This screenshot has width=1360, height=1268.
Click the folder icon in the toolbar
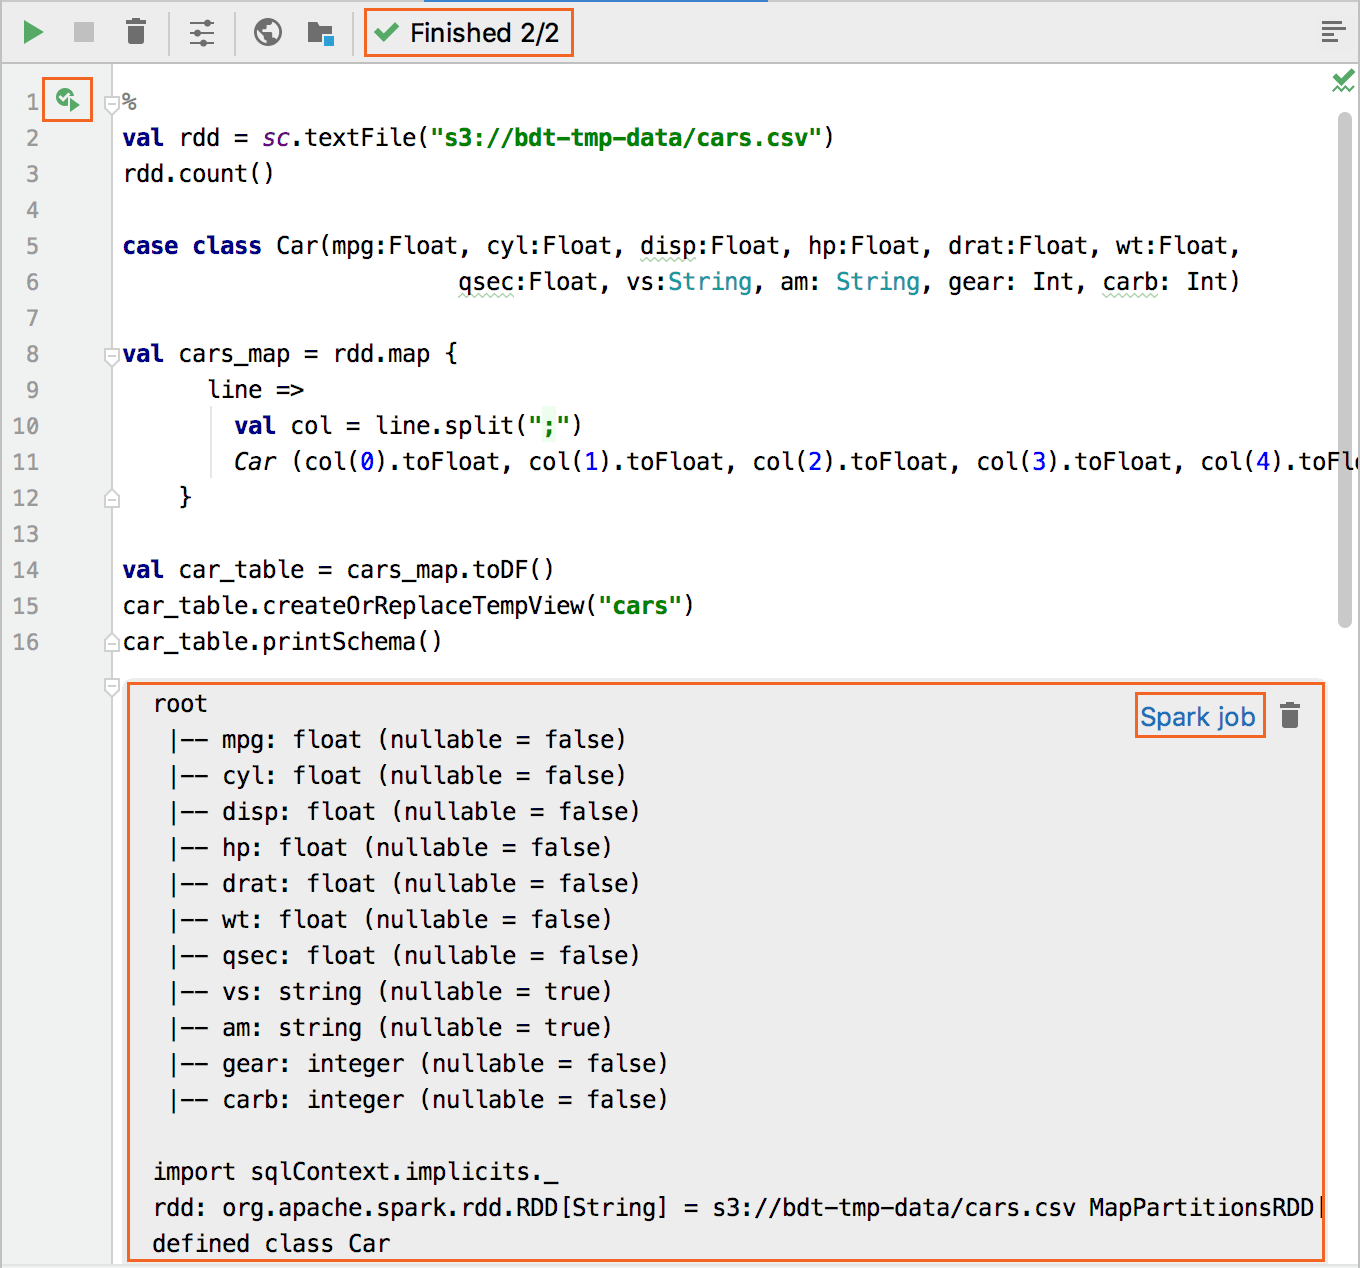(320, 33)
